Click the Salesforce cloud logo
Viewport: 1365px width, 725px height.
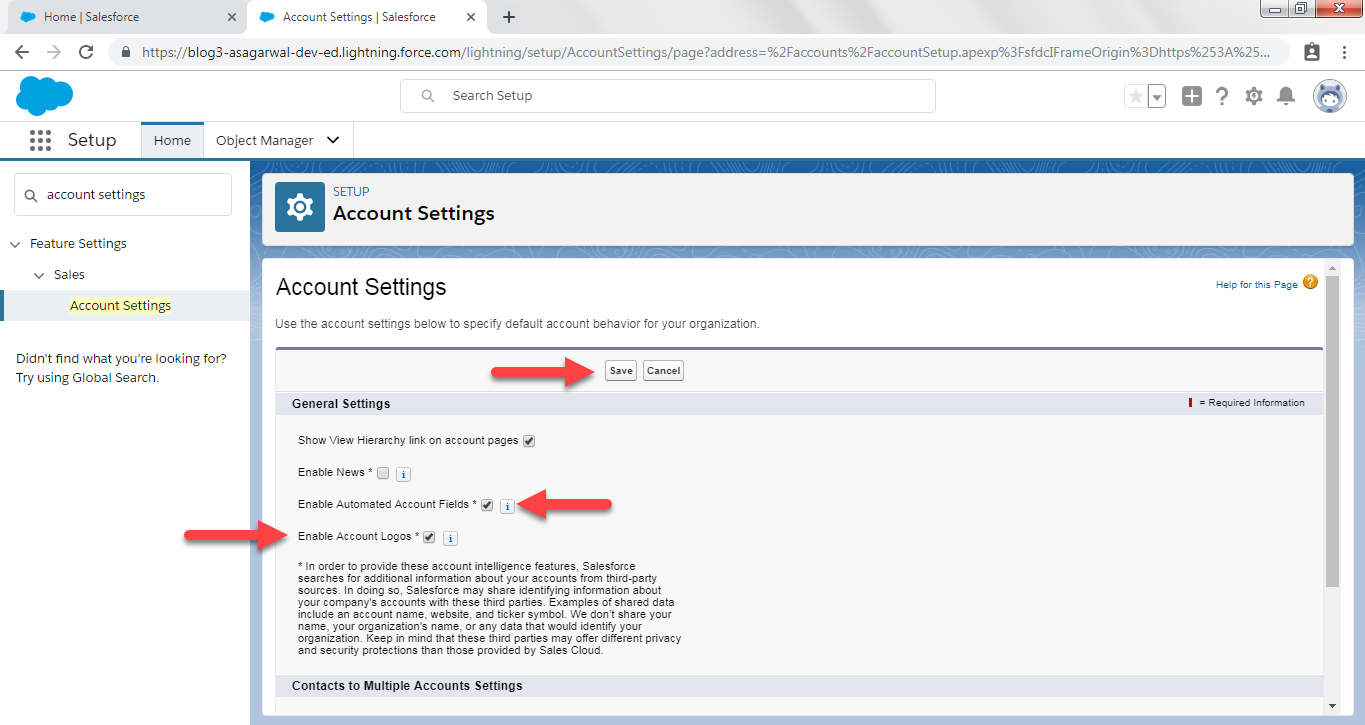click(x=44, y=96)
